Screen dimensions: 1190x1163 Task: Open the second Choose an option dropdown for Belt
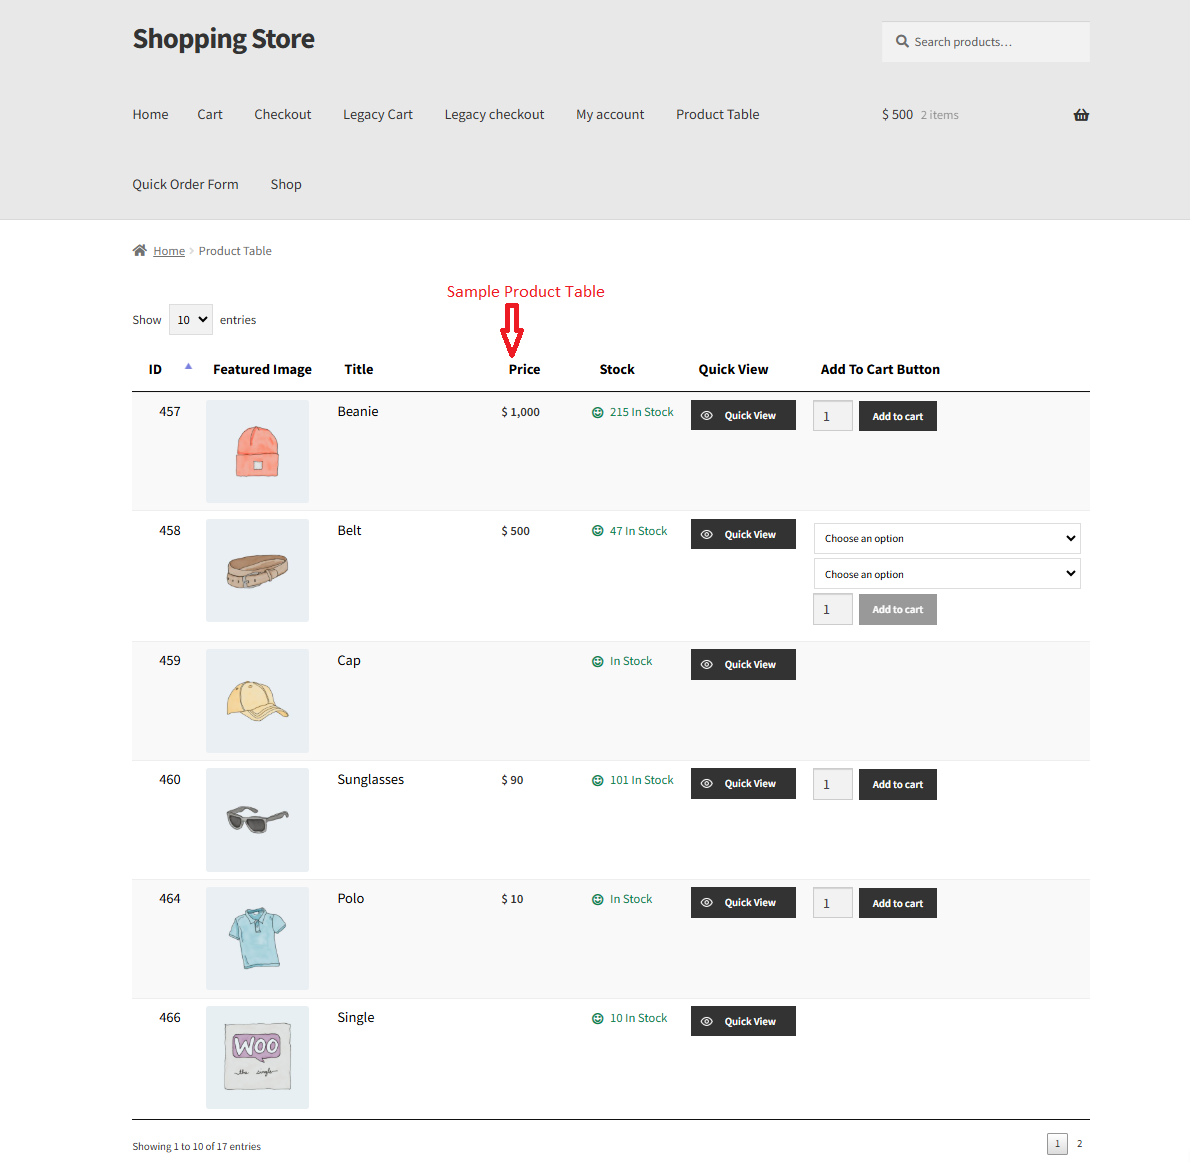coord(946,573)
